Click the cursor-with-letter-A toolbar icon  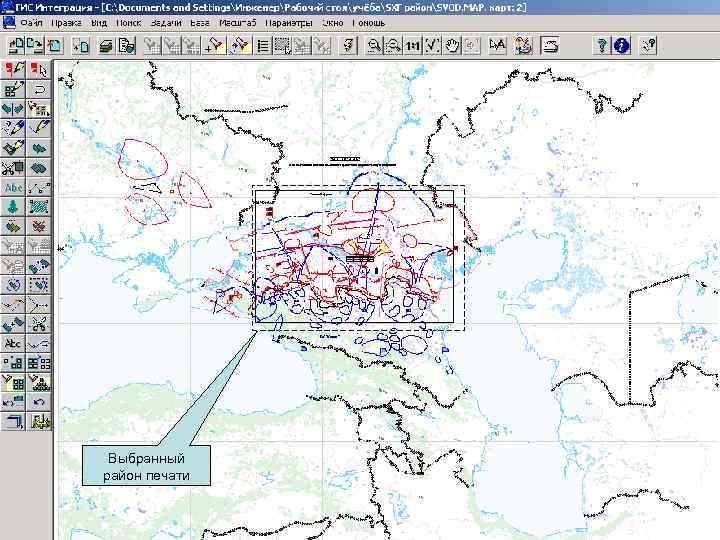[x=497, y=45]
